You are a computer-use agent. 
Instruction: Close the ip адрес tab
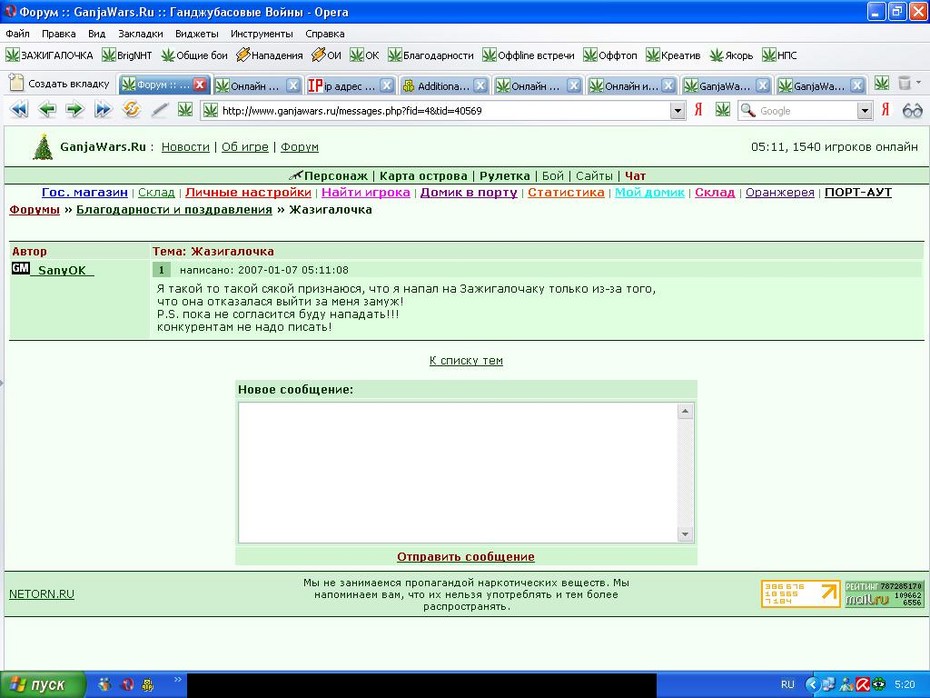(387, 86)
